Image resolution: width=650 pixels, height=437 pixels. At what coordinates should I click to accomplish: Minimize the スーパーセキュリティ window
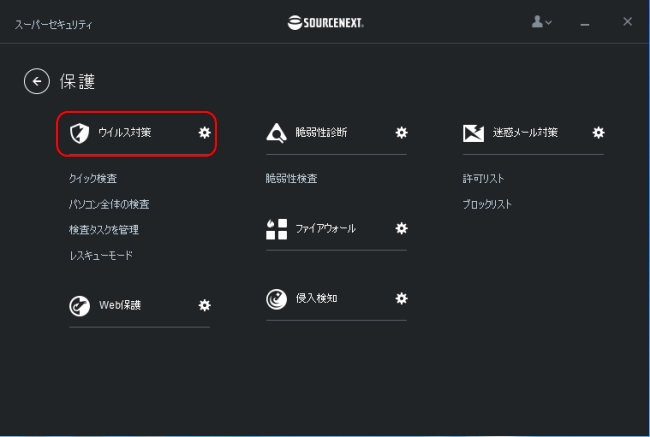tap(585, 24)
